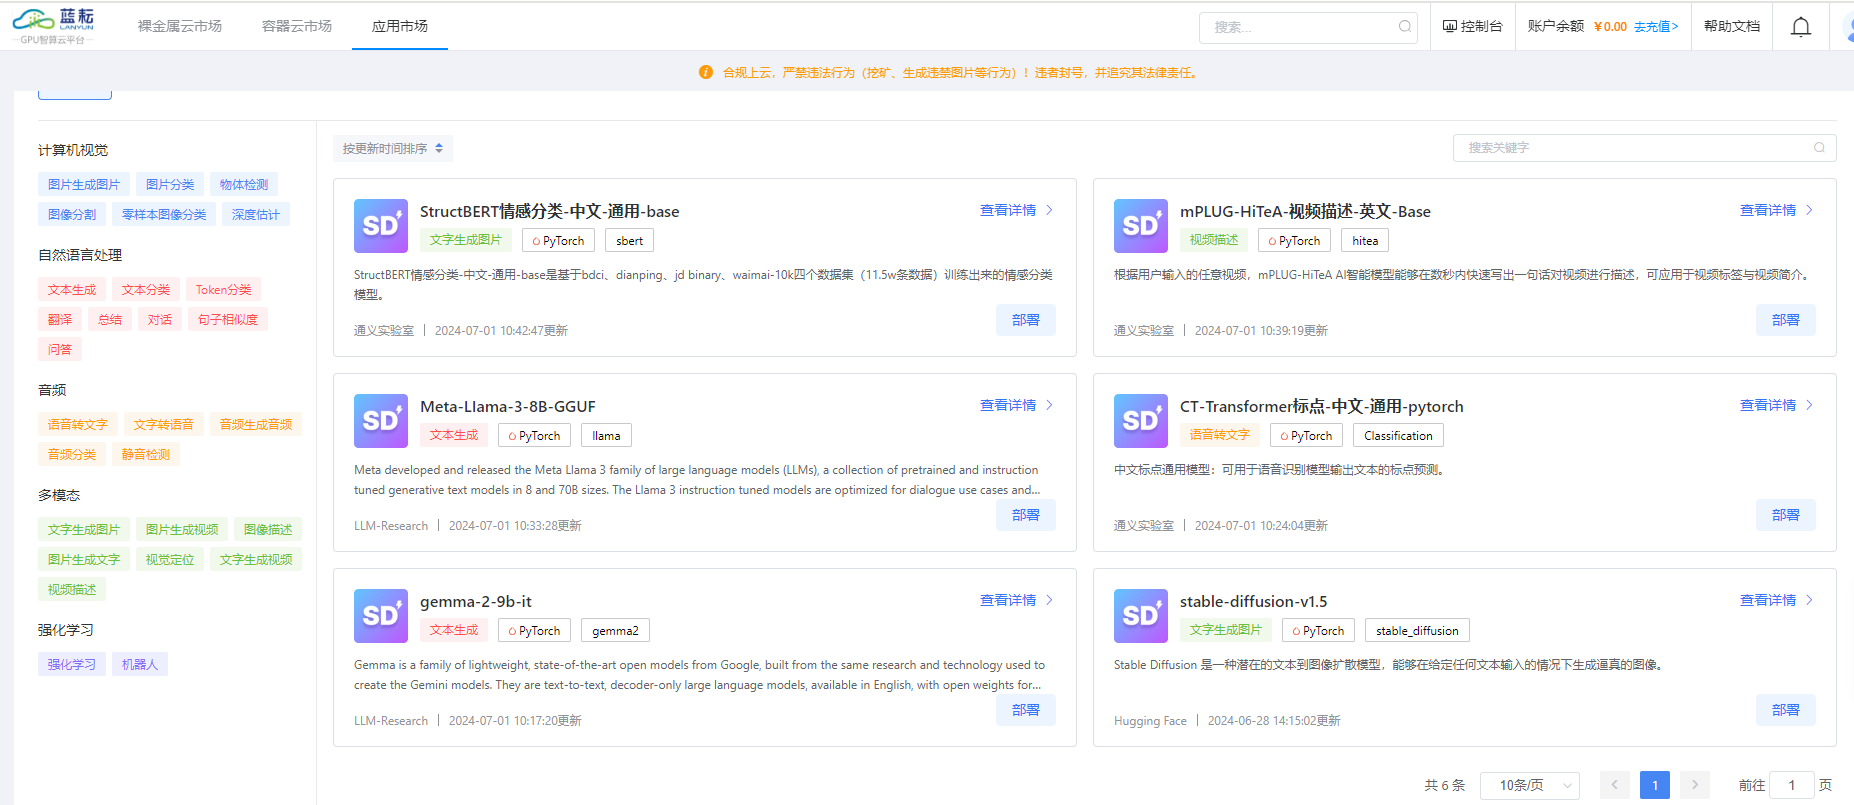
Task: Switch to 裸金属云市场 tab
Action: [180, 26]
